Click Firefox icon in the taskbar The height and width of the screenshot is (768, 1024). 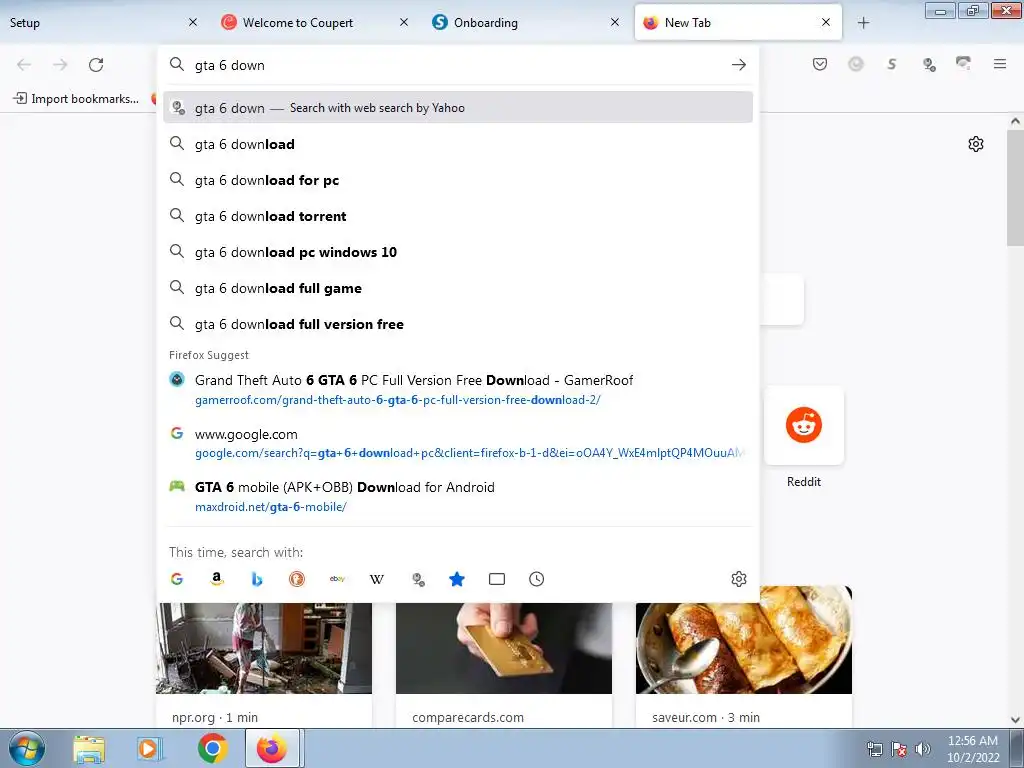(272, 748)
